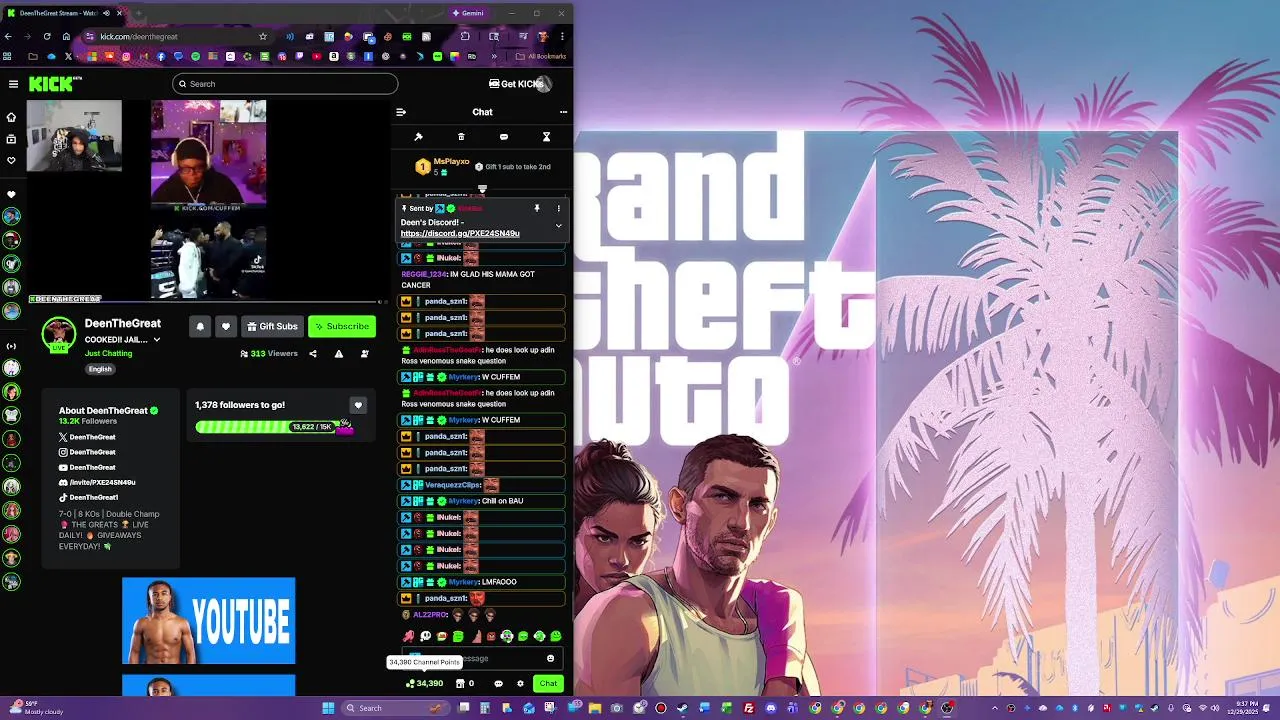1280x720 pixels.
Task: Open Deen's Discord invite link
Action: click(x=460, y=234)
